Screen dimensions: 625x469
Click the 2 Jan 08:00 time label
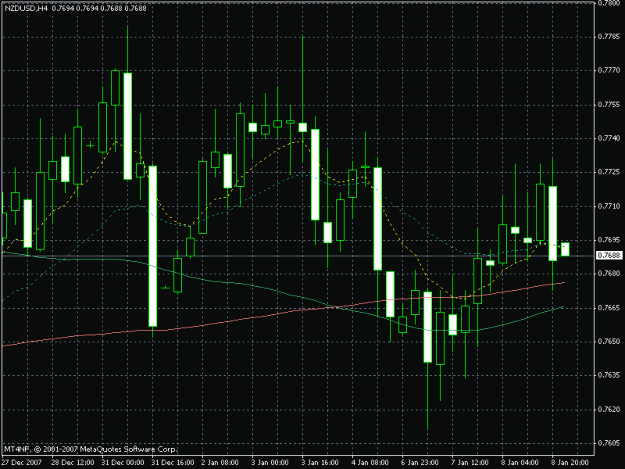tap(220, 462)
